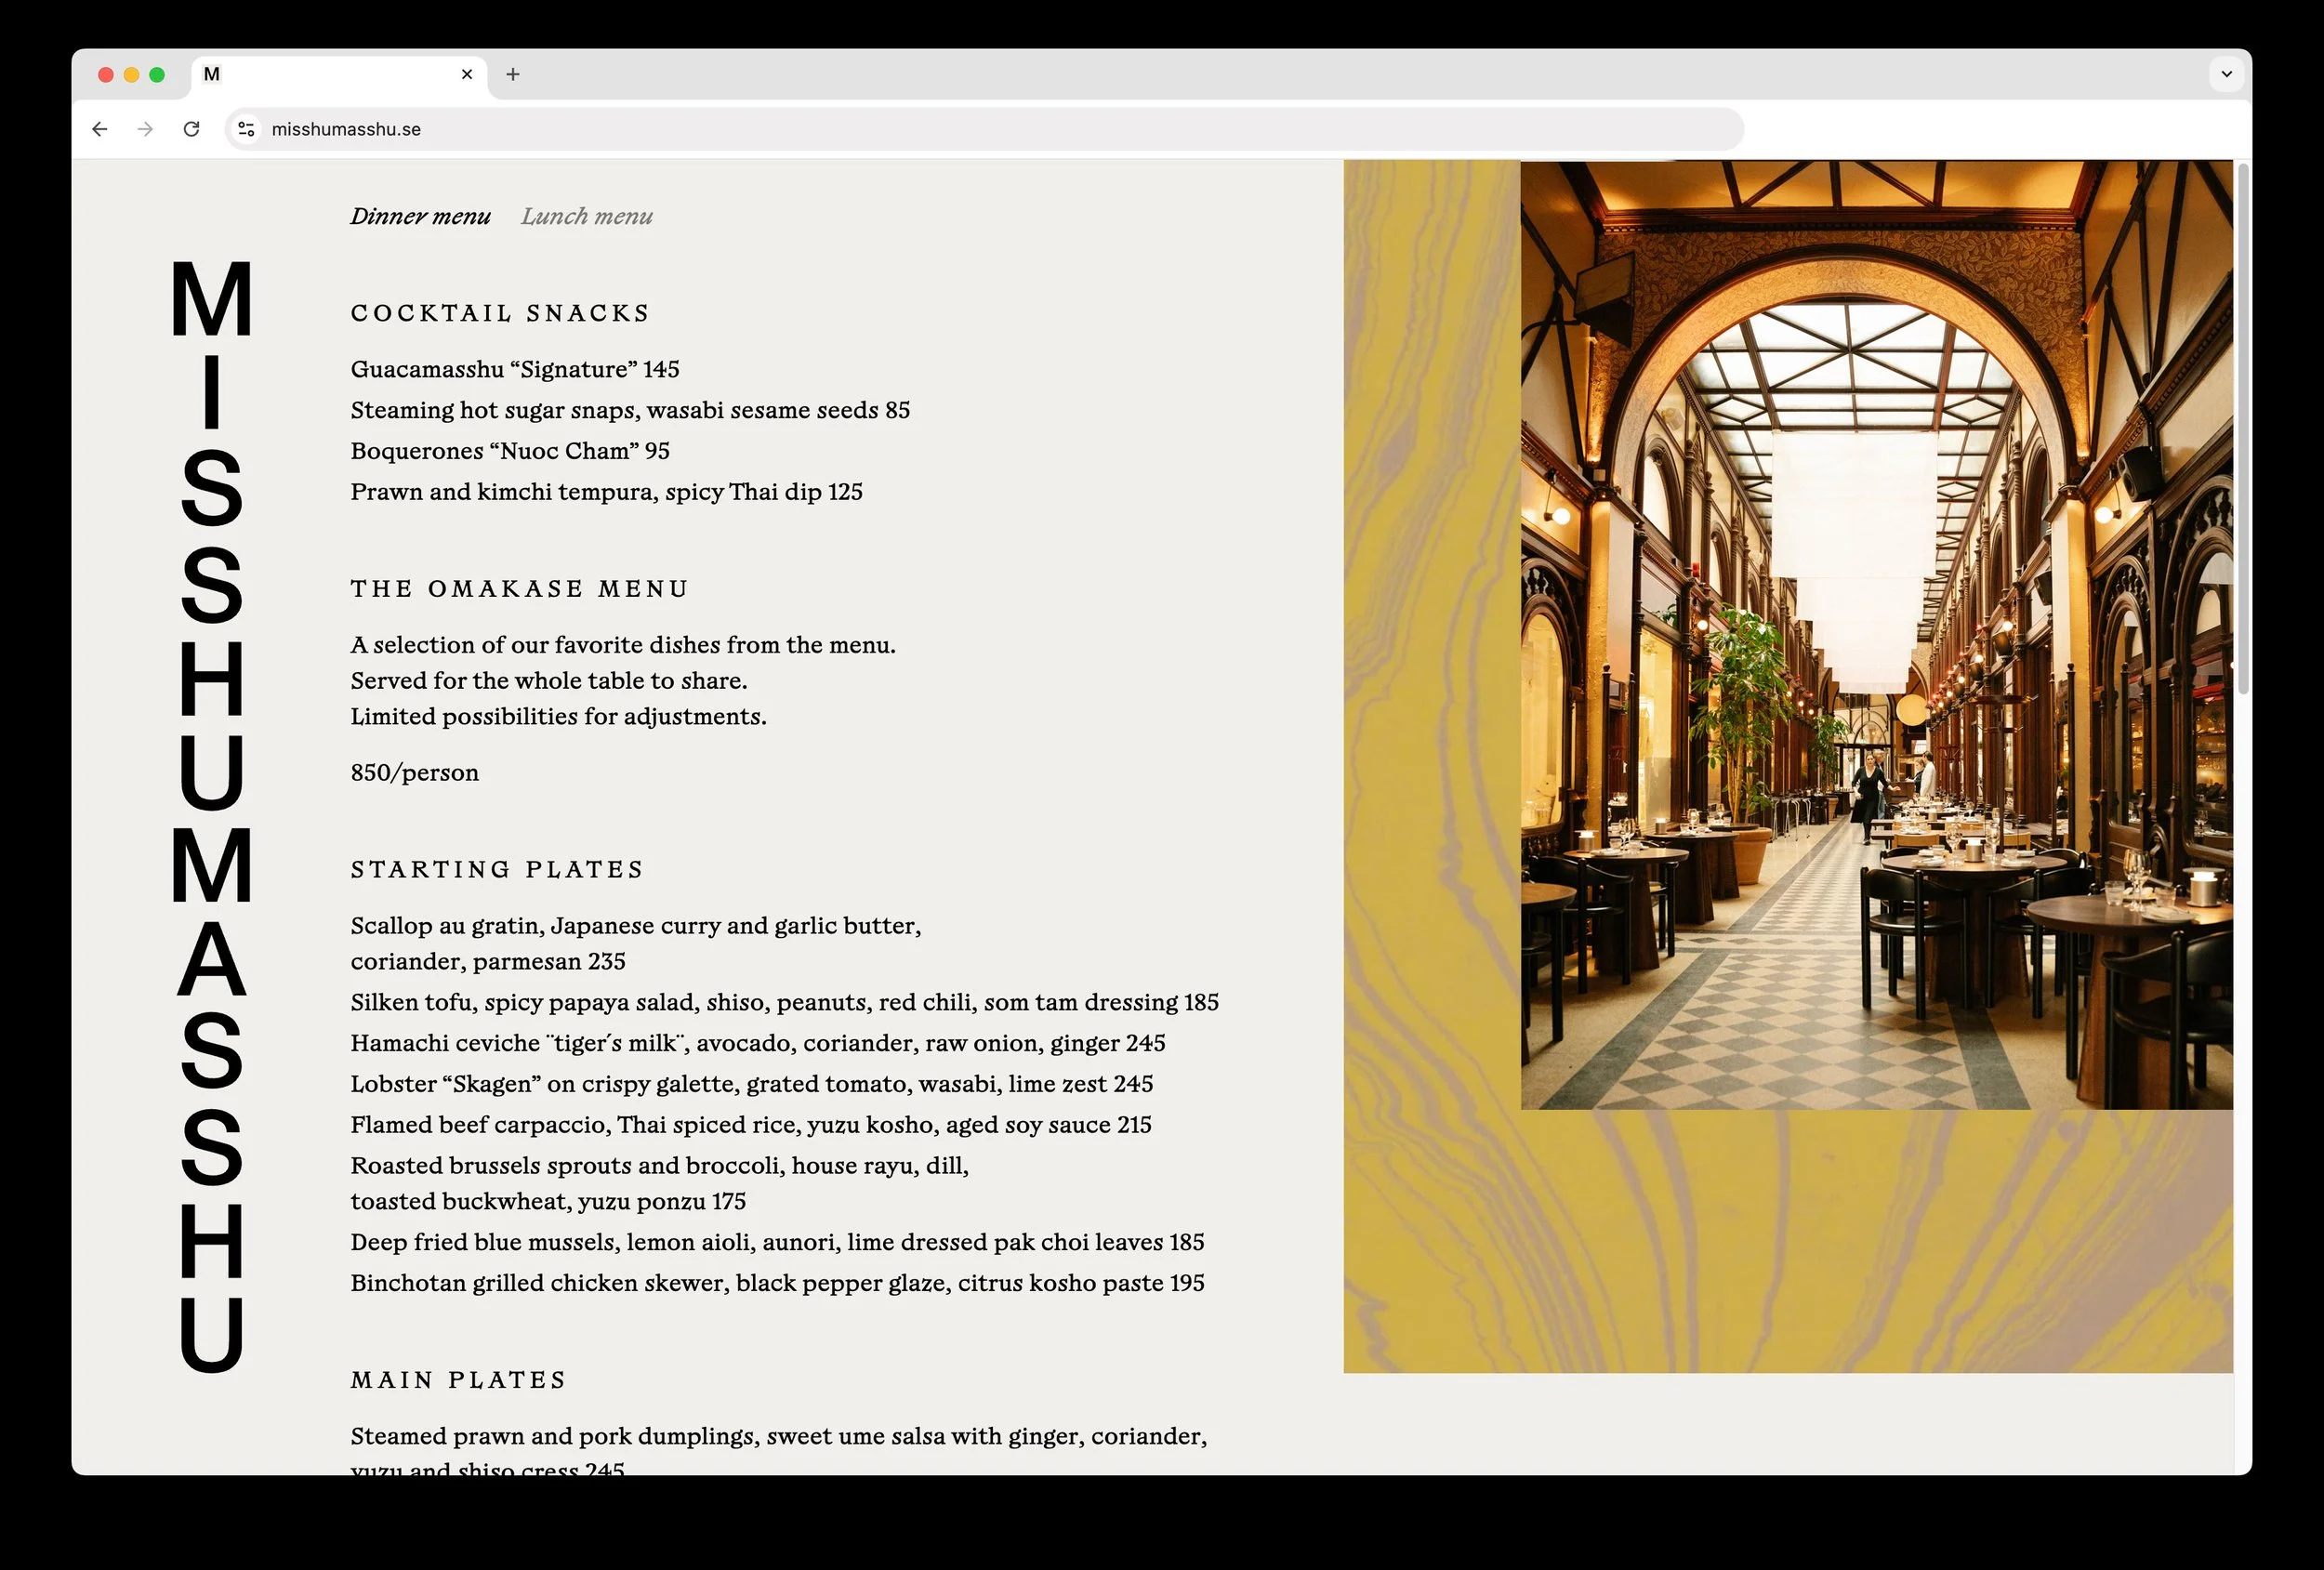Image resolution: width=2324 pixels, height=1570 pixels.
Task: Click the Cocktail Snacks heading
Action: coord(500,313)
